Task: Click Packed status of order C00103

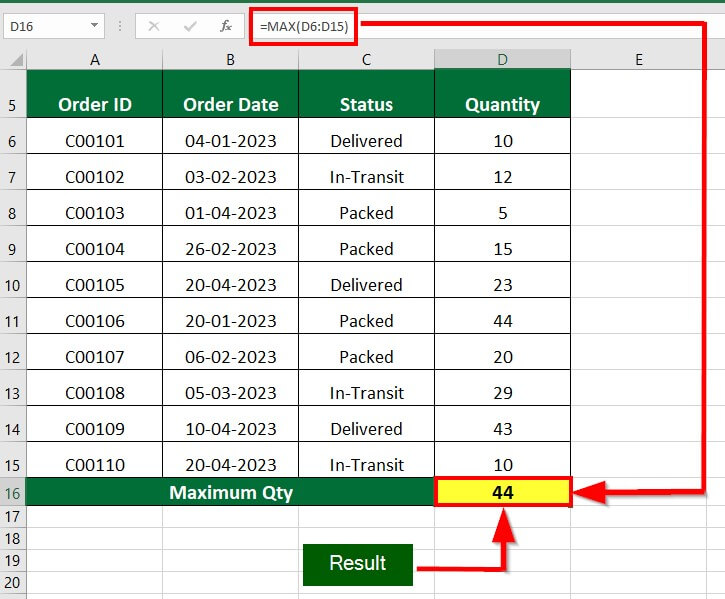Action: [366, 208]
